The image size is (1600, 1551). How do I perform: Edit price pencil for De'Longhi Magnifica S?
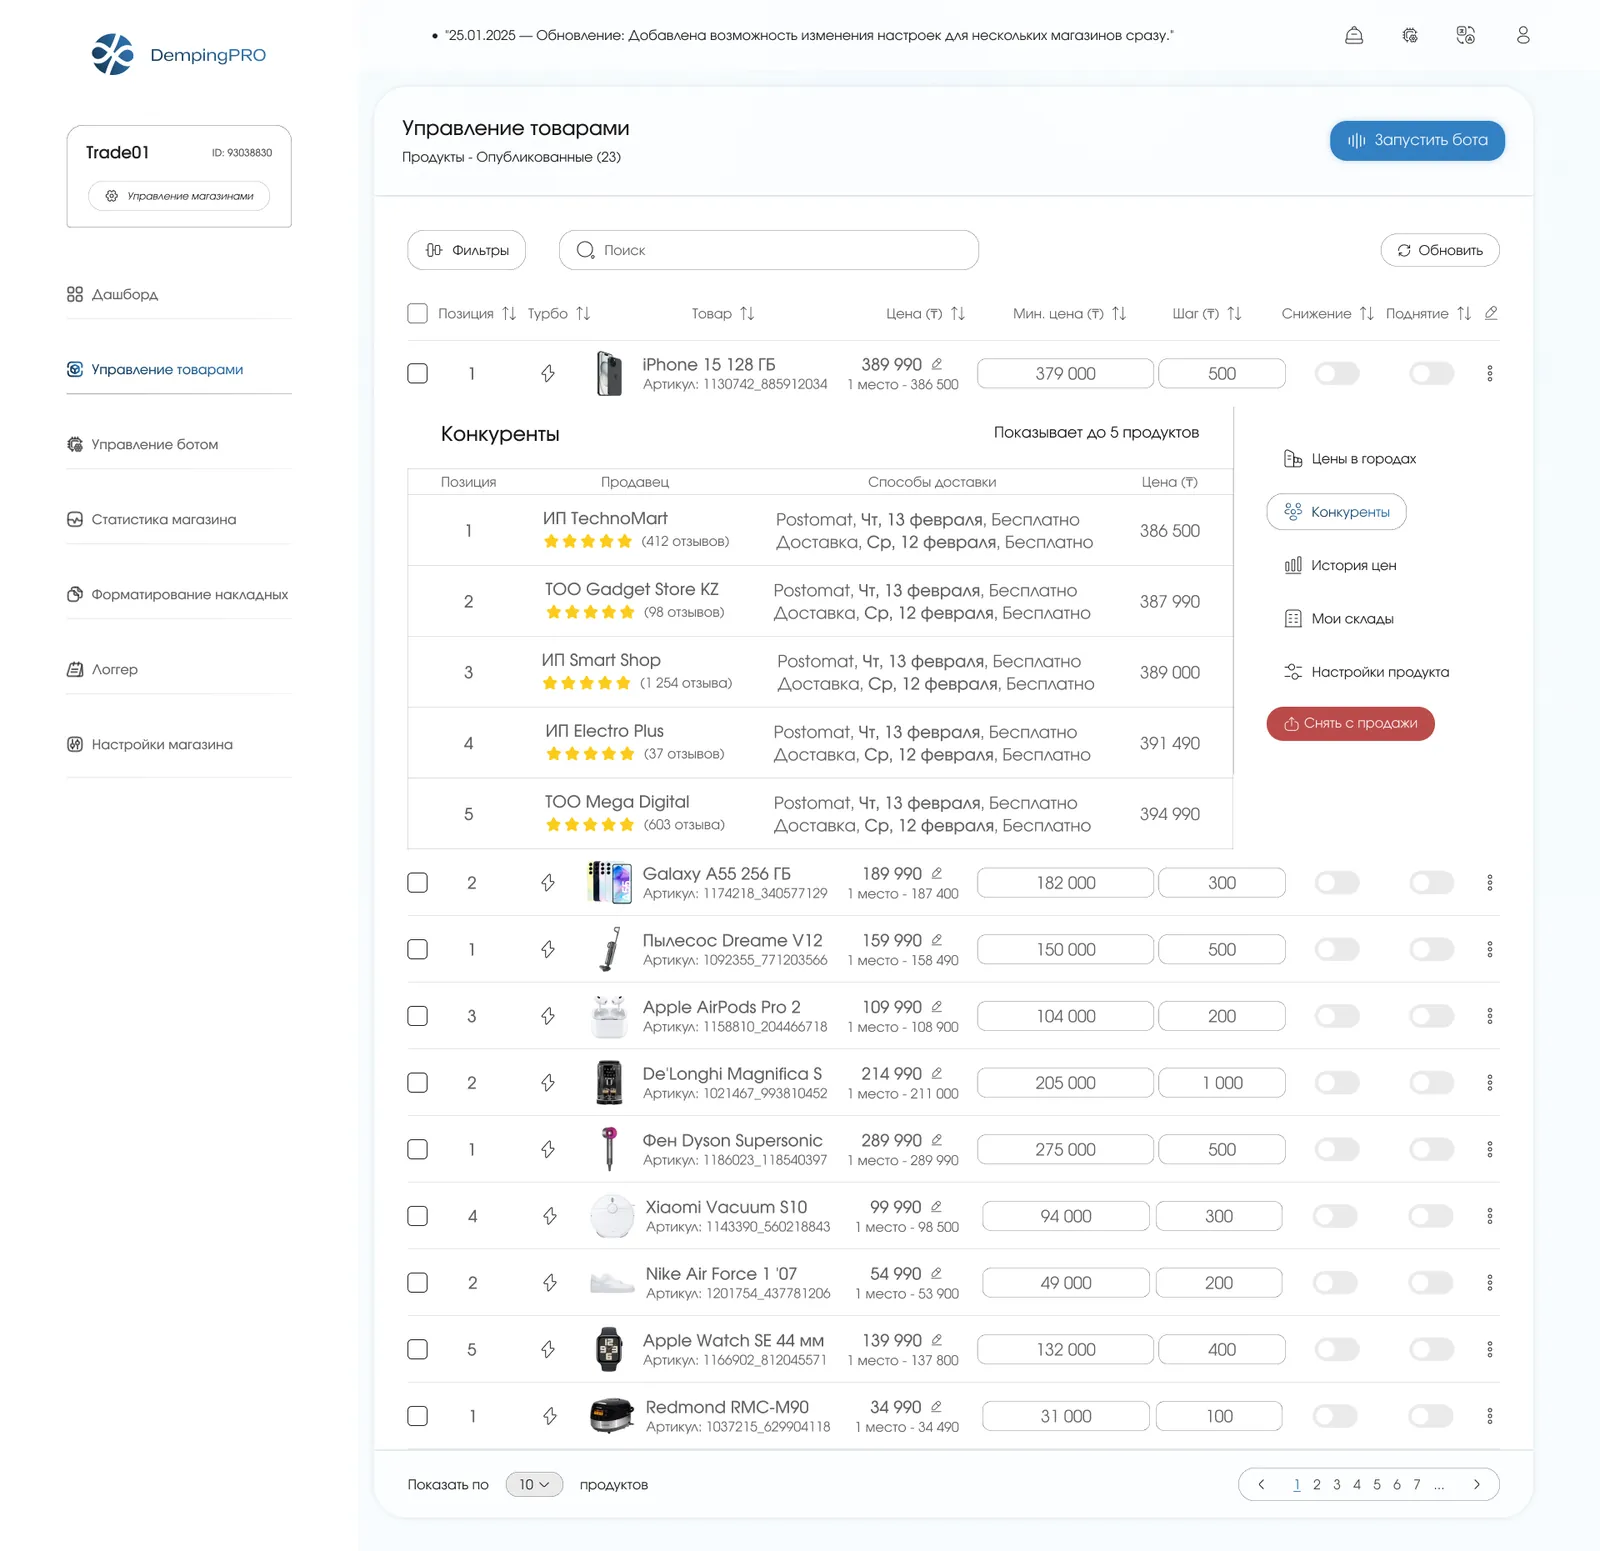point(937,1073)
